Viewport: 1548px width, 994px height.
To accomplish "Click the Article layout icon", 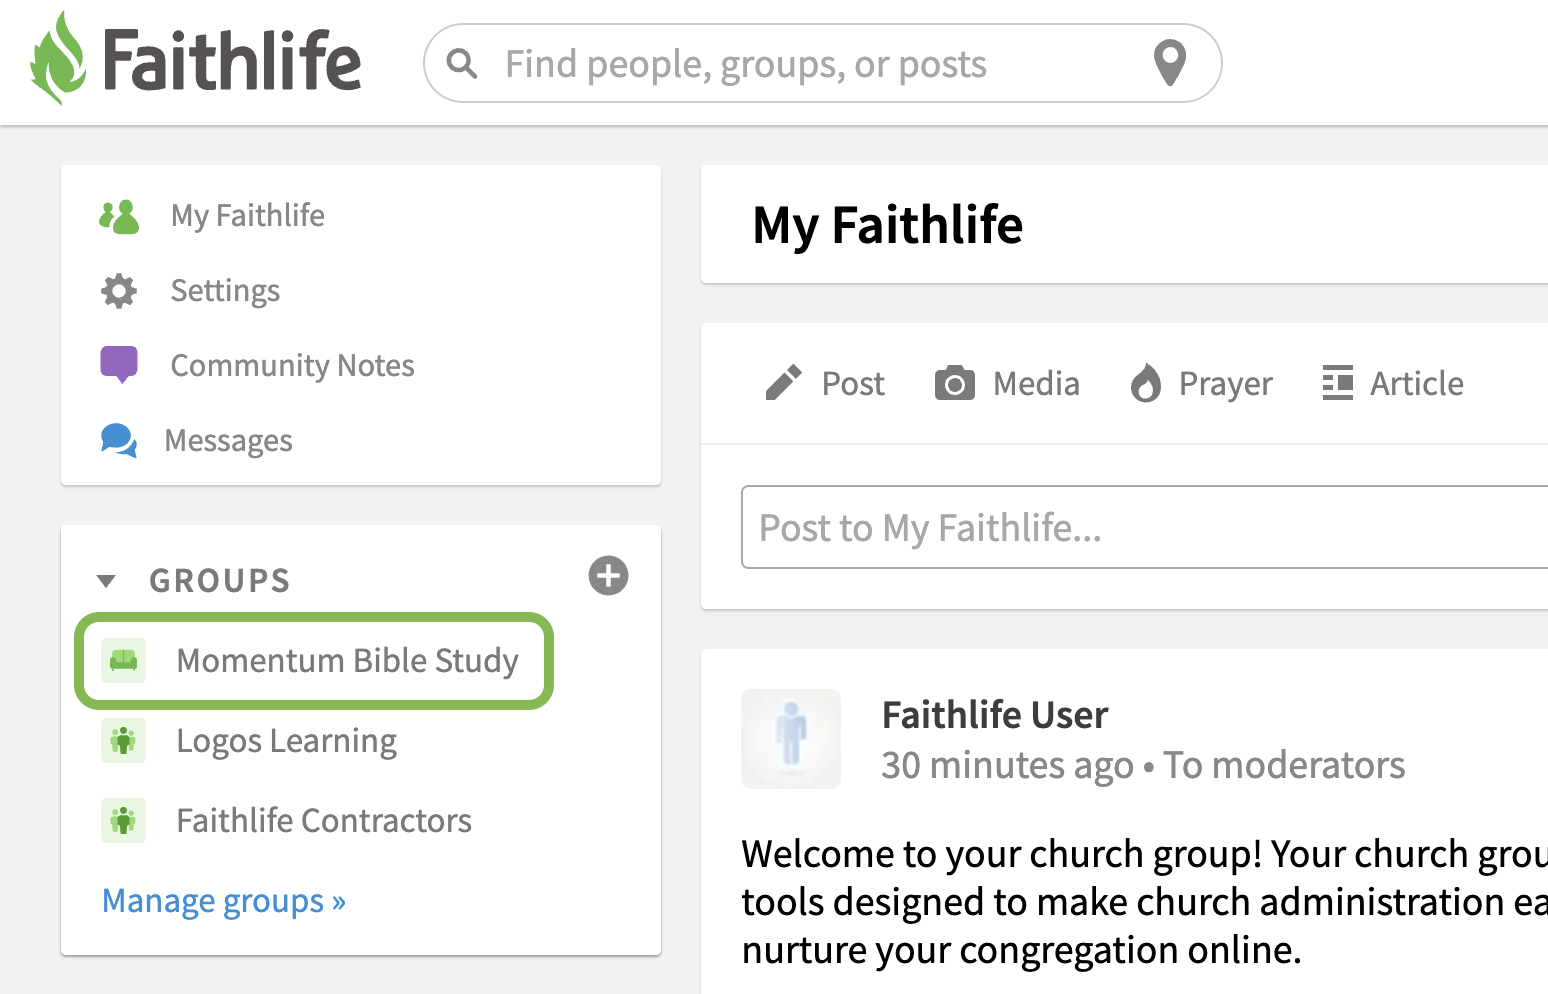I will [x=1338, y=383].
